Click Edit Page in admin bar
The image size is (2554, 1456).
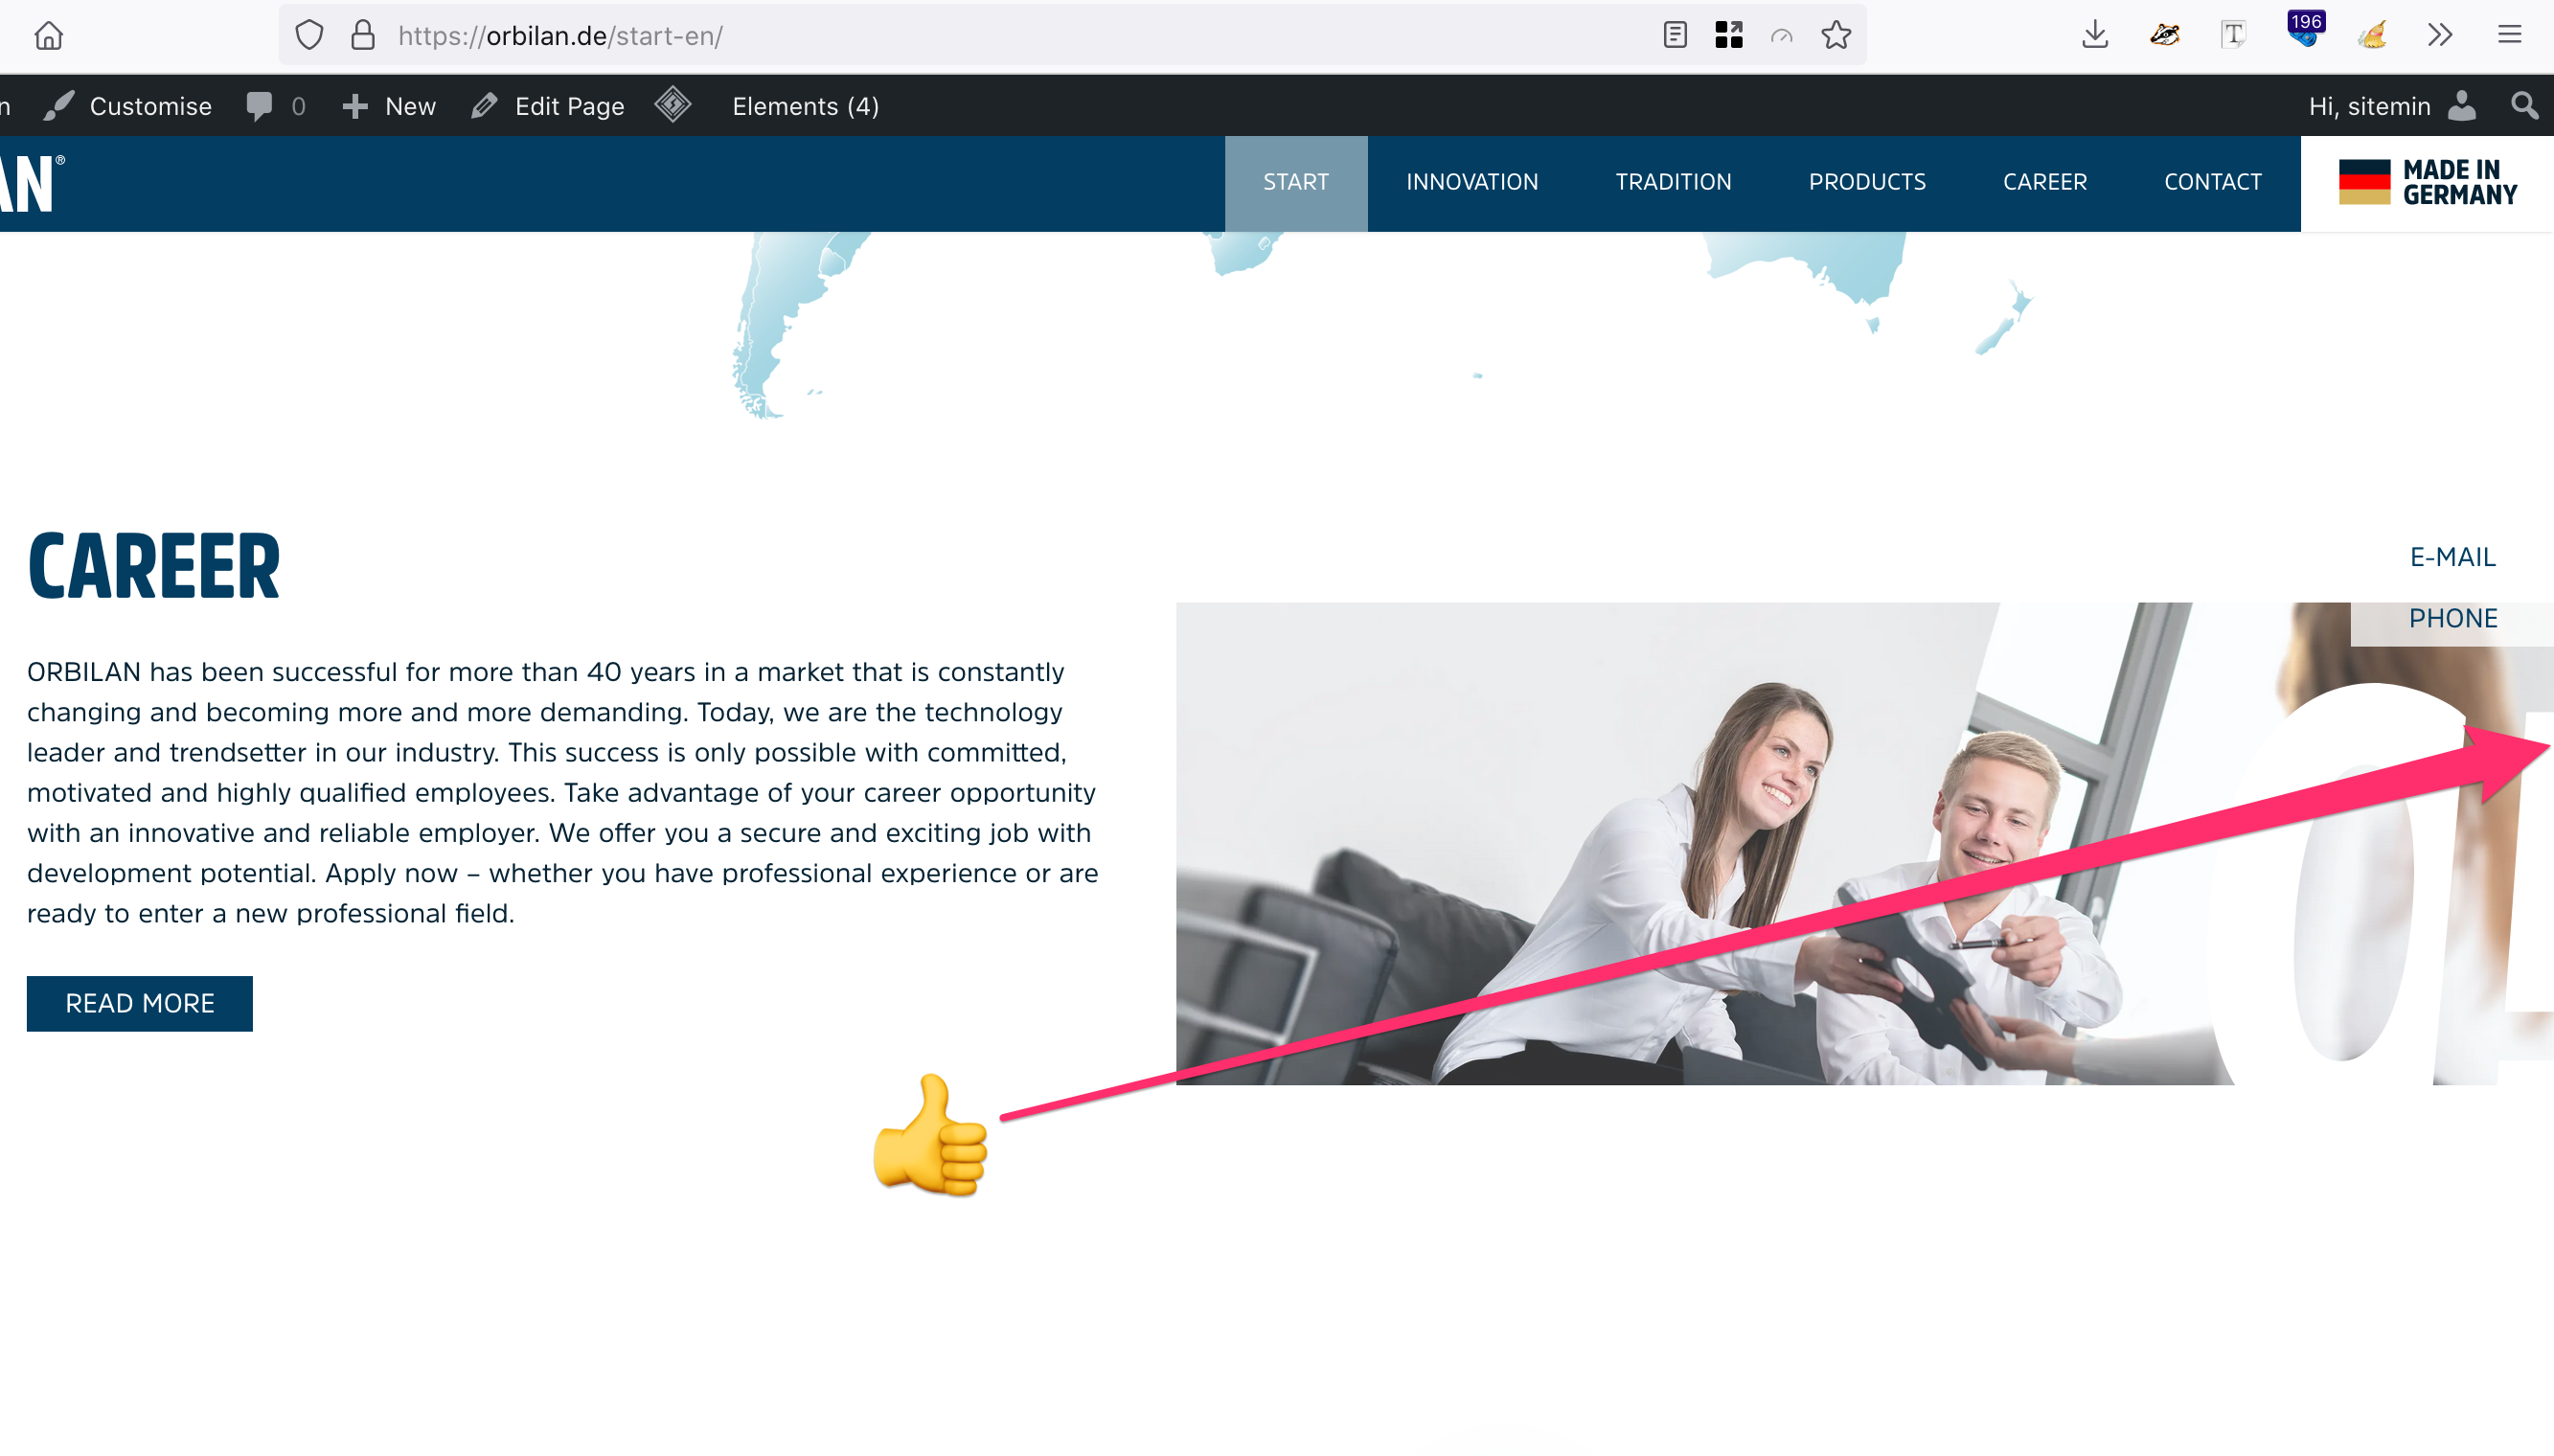tap(548, 106)
